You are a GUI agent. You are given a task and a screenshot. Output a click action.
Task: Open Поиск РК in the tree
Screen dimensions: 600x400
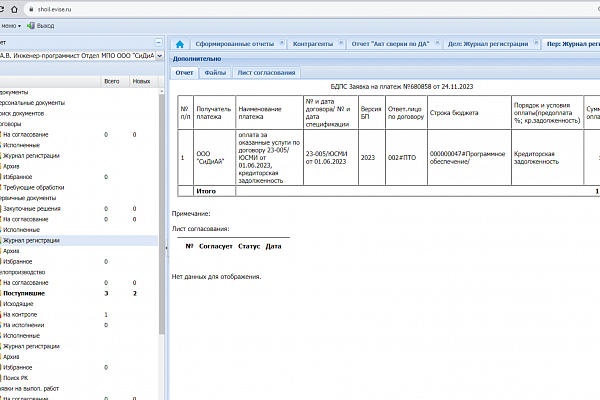(x=16, y=378)
